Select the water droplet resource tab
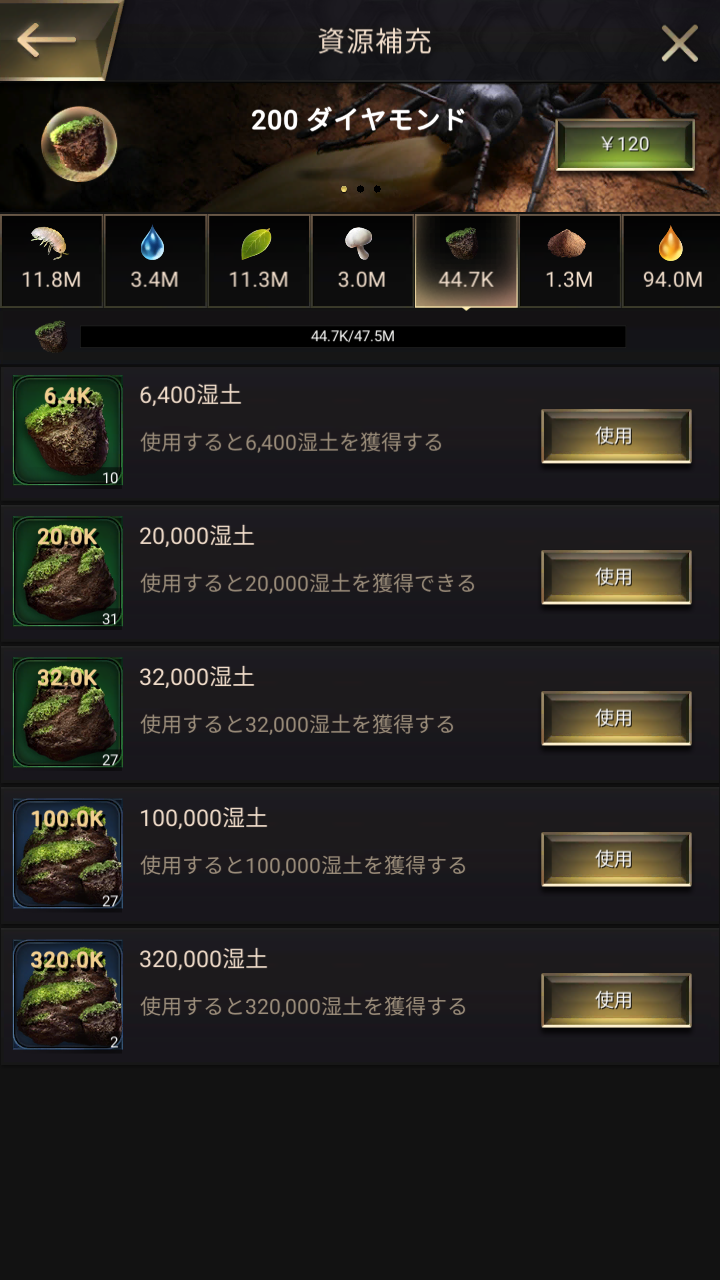The width and height of the screenshot is (720, 1280). tap(155, 261)
